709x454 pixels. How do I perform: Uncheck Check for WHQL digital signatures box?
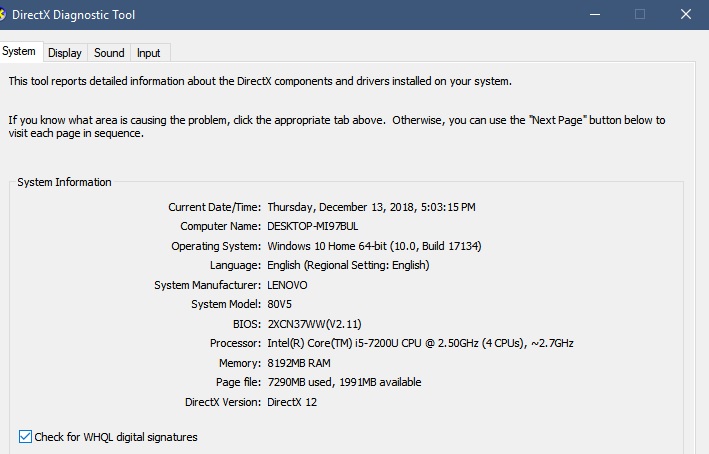25,437
